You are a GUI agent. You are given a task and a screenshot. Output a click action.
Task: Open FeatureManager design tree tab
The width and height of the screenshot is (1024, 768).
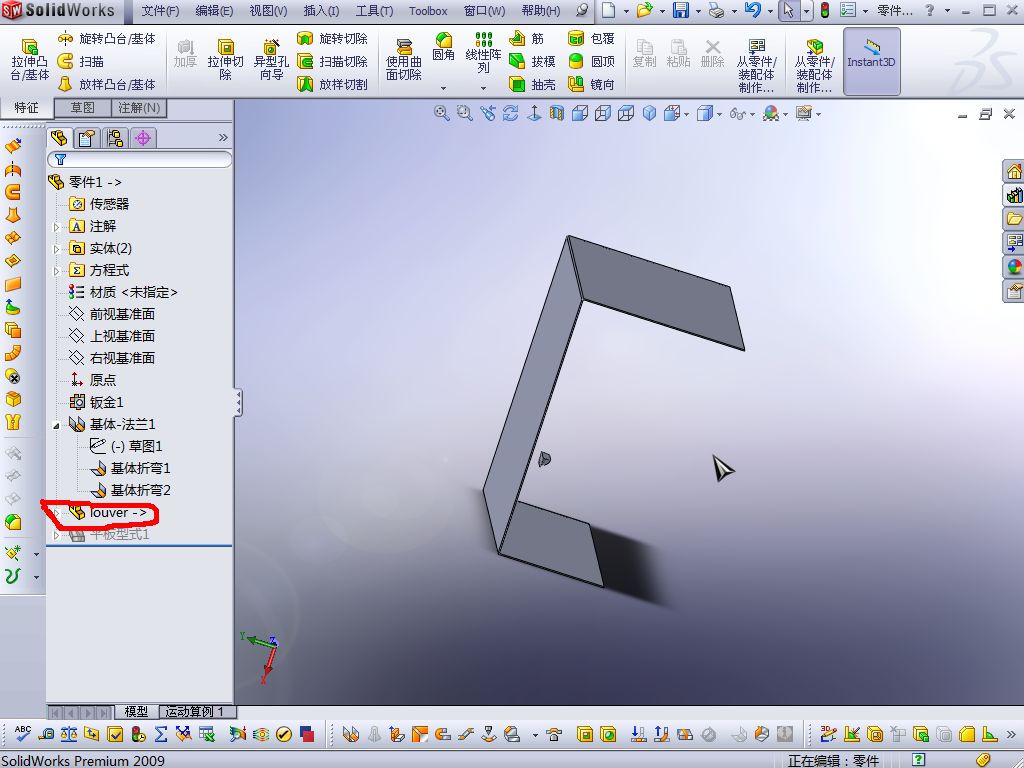(x=59, y=138)
